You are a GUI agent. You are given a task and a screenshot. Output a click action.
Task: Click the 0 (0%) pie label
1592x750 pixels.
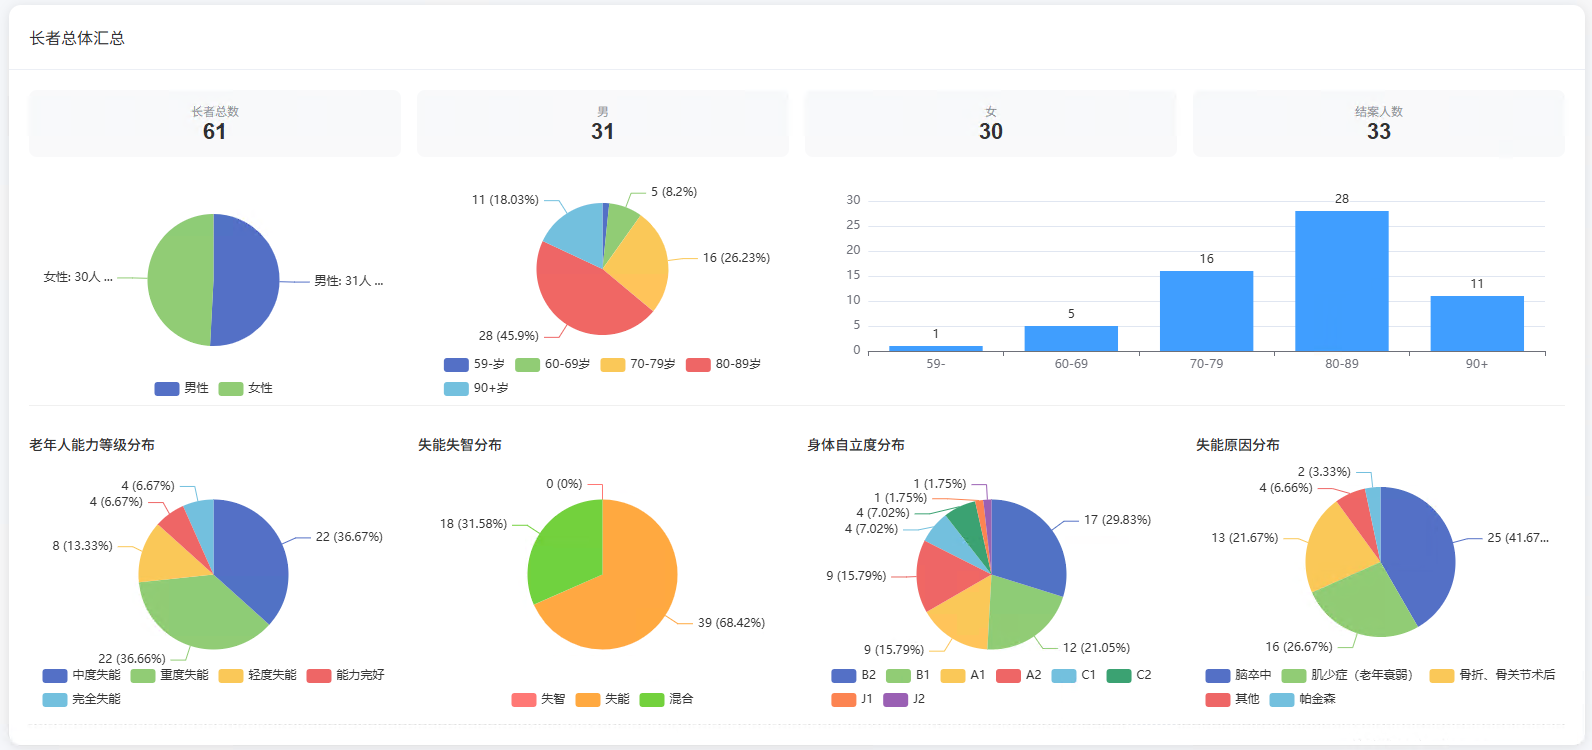[x=564, y=484]
